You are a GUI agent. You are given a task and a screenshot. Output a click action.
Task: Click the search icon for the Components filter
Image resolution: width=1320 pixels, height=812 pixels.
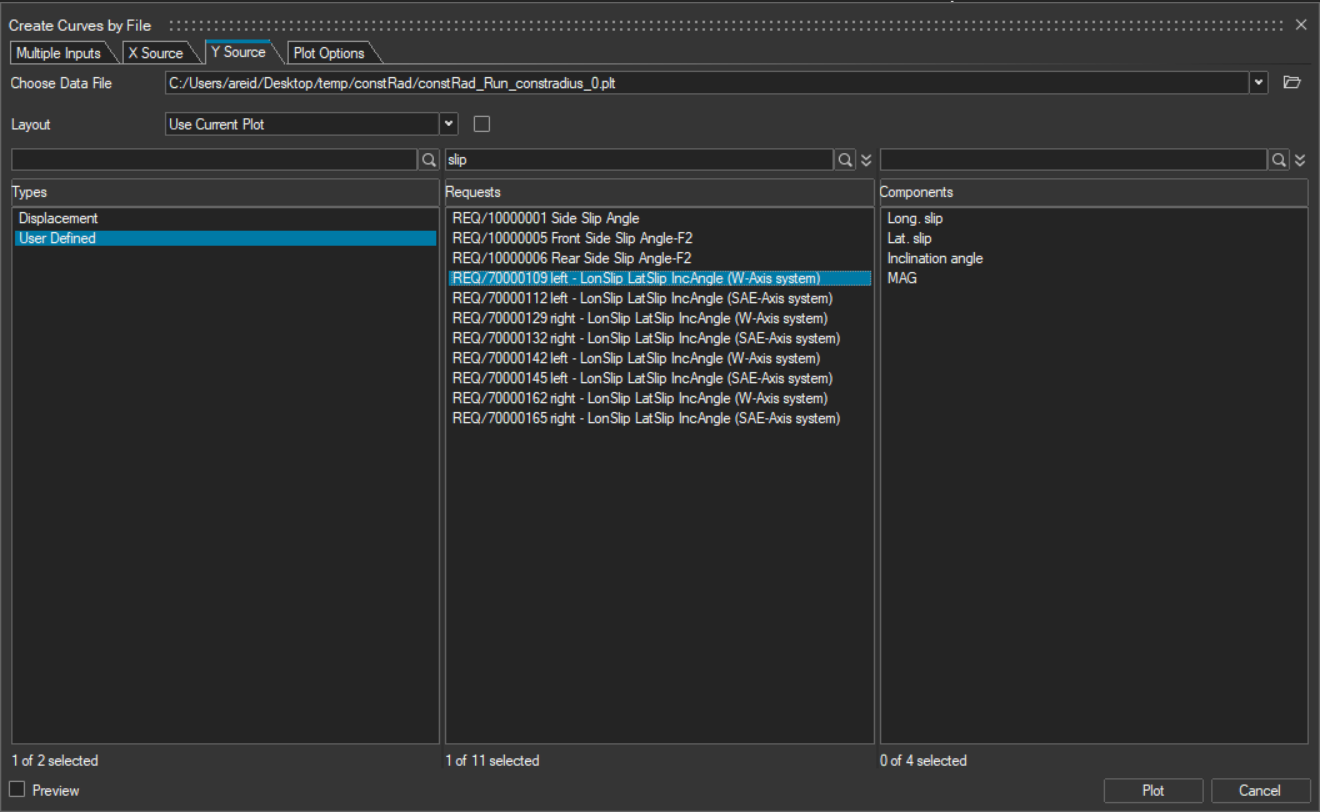[x=1279, y=159]
